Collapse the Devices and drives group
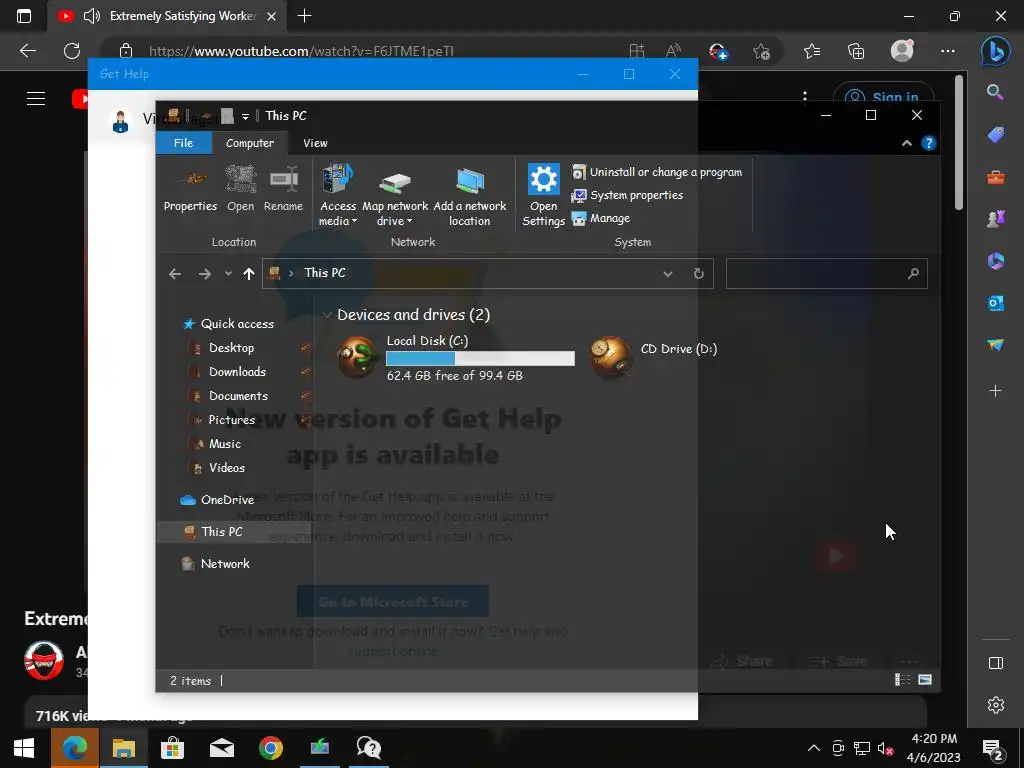1024x768 pixels. 327,315
